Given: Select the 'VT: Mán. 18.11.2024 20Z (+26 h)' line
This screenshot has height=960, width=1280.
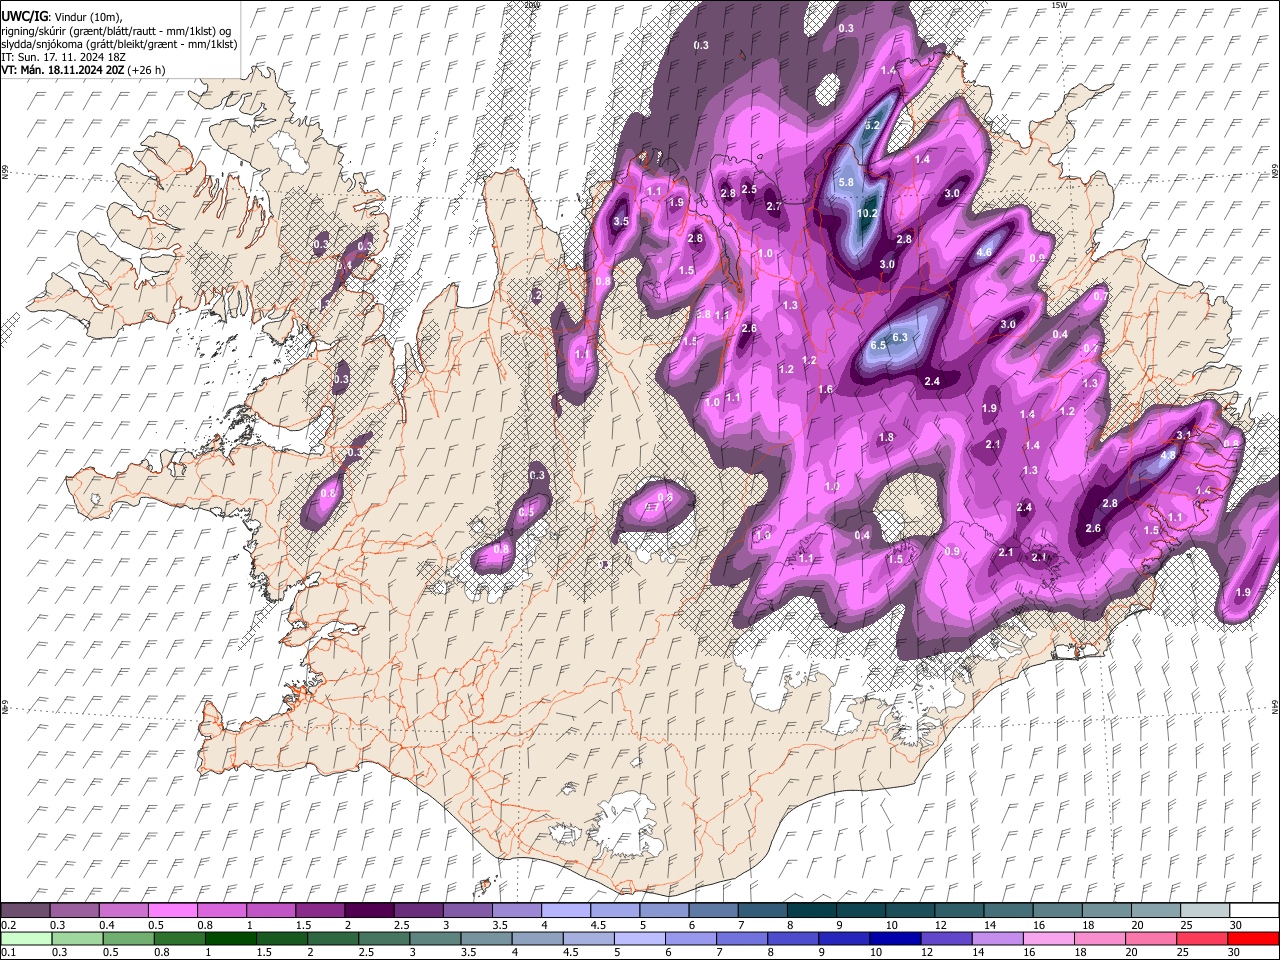Looking at the screenshot, I should pyautogui.click(x=83, y=70).
